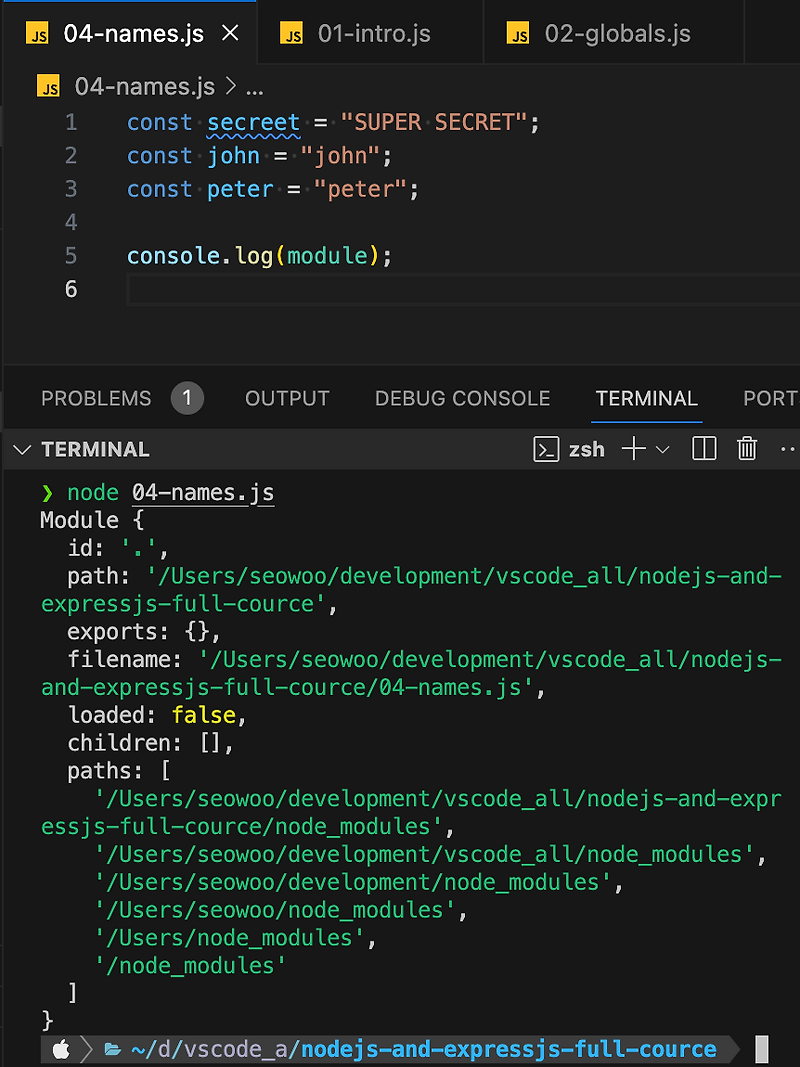Click the JS icon on 02-globals.js tab
This screenshot has height=1067, width=800.
click(518, 33)
